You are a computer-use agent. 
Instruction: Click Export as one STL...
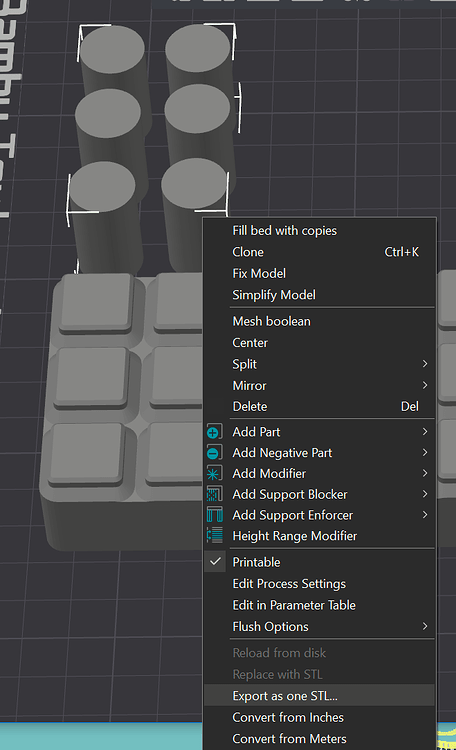[x=320, y=696]
